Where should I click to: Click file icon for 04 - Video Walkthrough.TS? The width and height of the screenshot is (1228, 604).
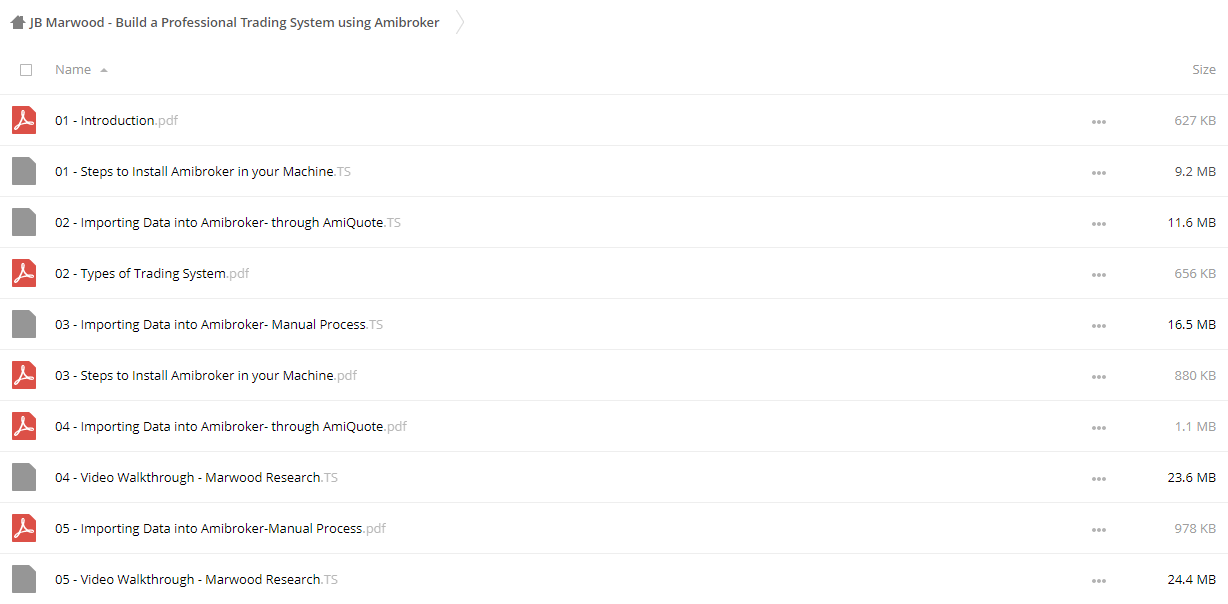pyautogui.click(x=24, y=477)
